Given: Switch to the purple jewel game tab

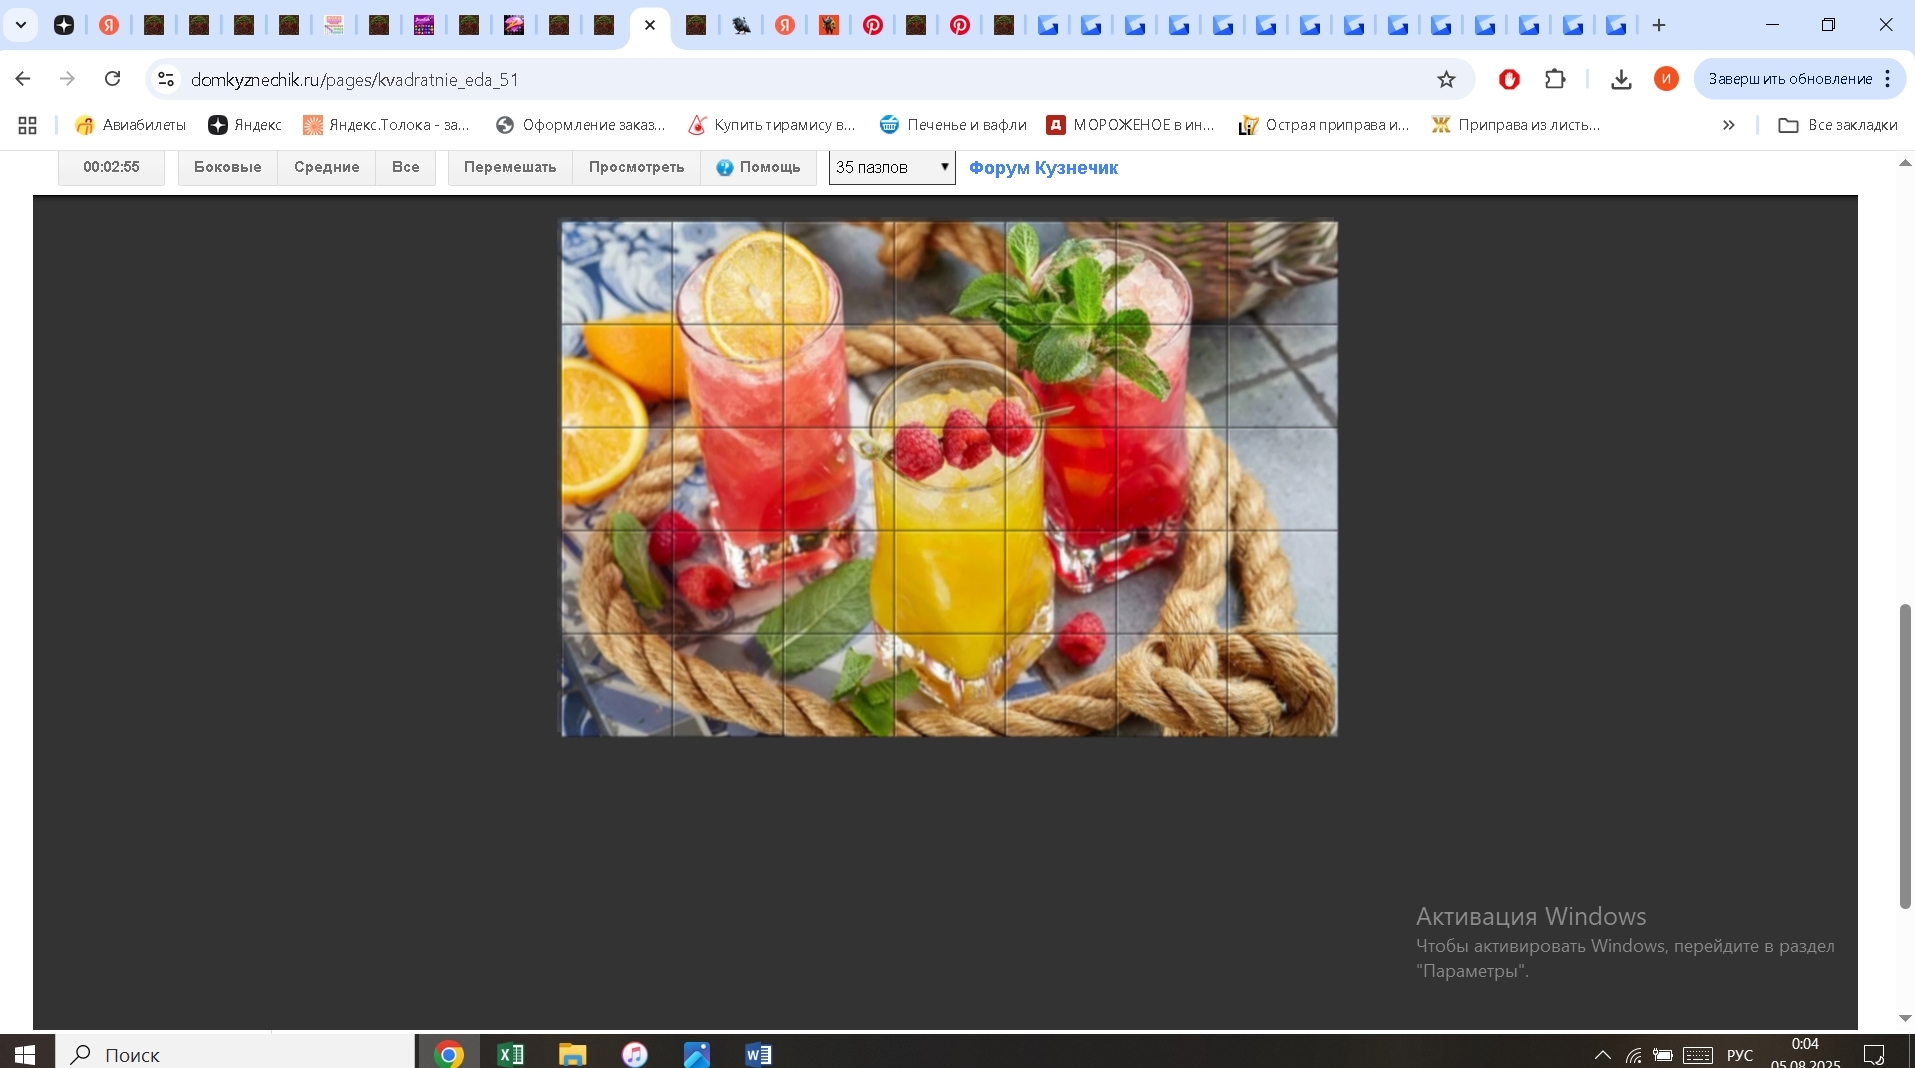Looking at the screenshot, I should coord(424,25).
